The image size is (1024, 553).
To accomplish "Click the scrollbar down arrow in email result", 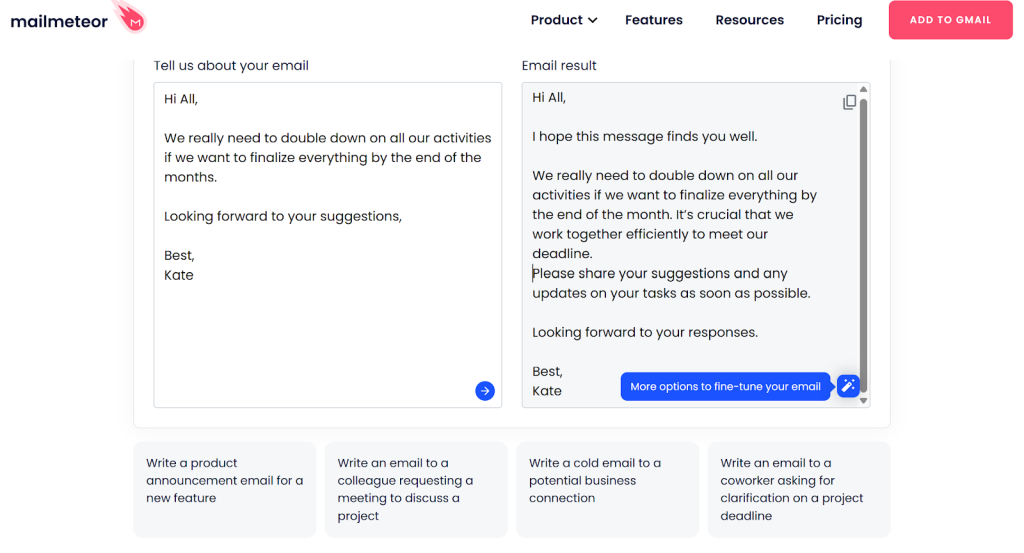I will [x=863, y=401].
